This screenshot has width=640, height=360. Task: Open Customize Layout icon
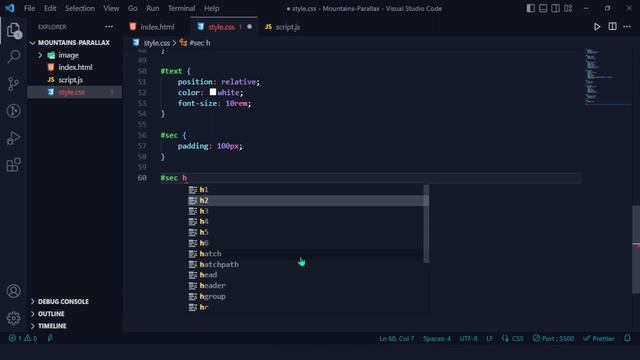coord(568,8)
